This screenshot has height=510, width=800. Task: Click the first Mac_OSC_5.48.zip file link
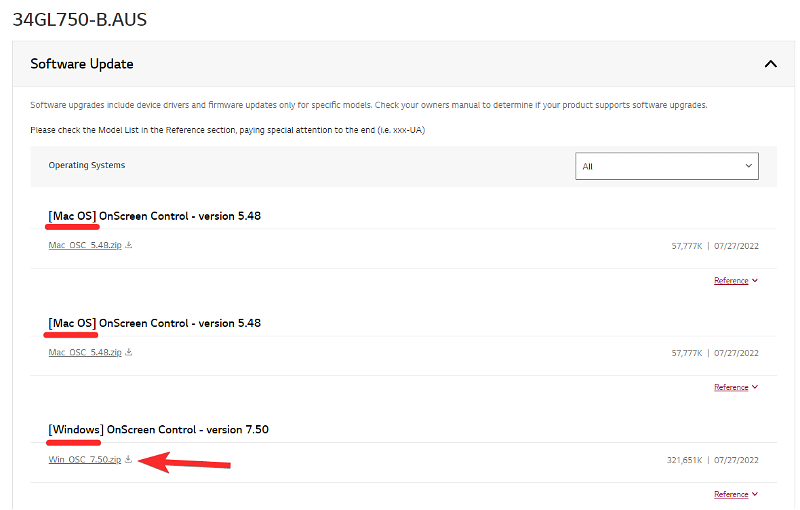84,245
